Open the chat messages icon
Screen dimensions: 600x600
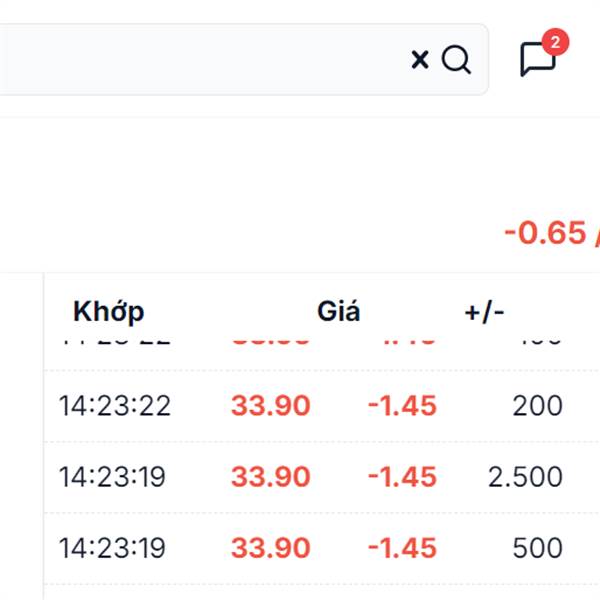point(538,59)
